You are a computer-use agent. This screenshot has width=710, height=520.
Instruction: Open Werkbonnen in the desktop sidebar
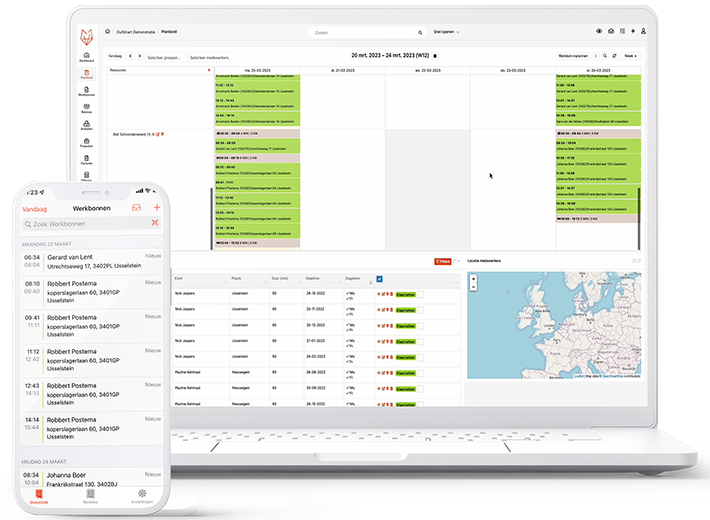[x=86, y=90]
